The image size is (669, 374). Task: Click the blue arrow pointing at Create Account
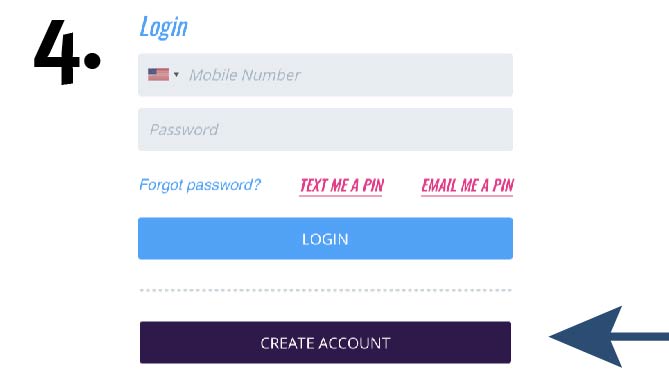(x=608, y=336)
